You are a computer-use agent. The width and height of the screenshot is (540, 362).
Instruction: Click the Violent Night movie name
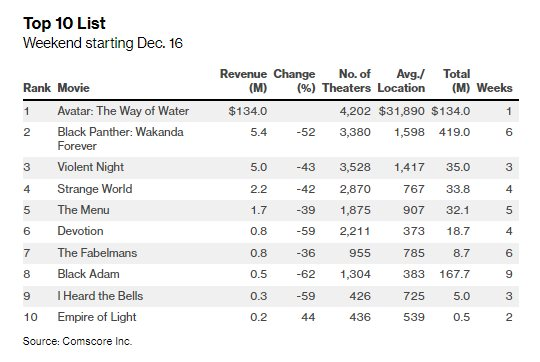tap(91, 167)
